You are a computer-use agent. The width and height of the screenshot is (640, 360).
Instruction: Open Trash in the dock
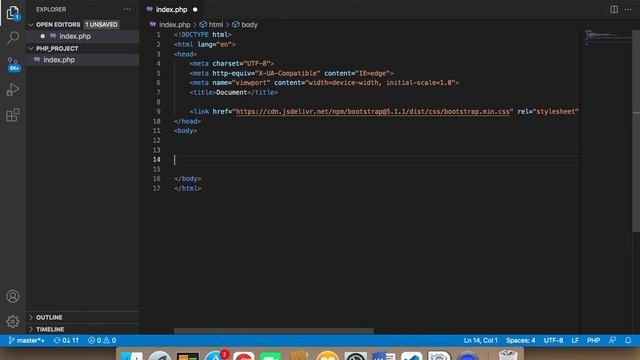(508, 356)
